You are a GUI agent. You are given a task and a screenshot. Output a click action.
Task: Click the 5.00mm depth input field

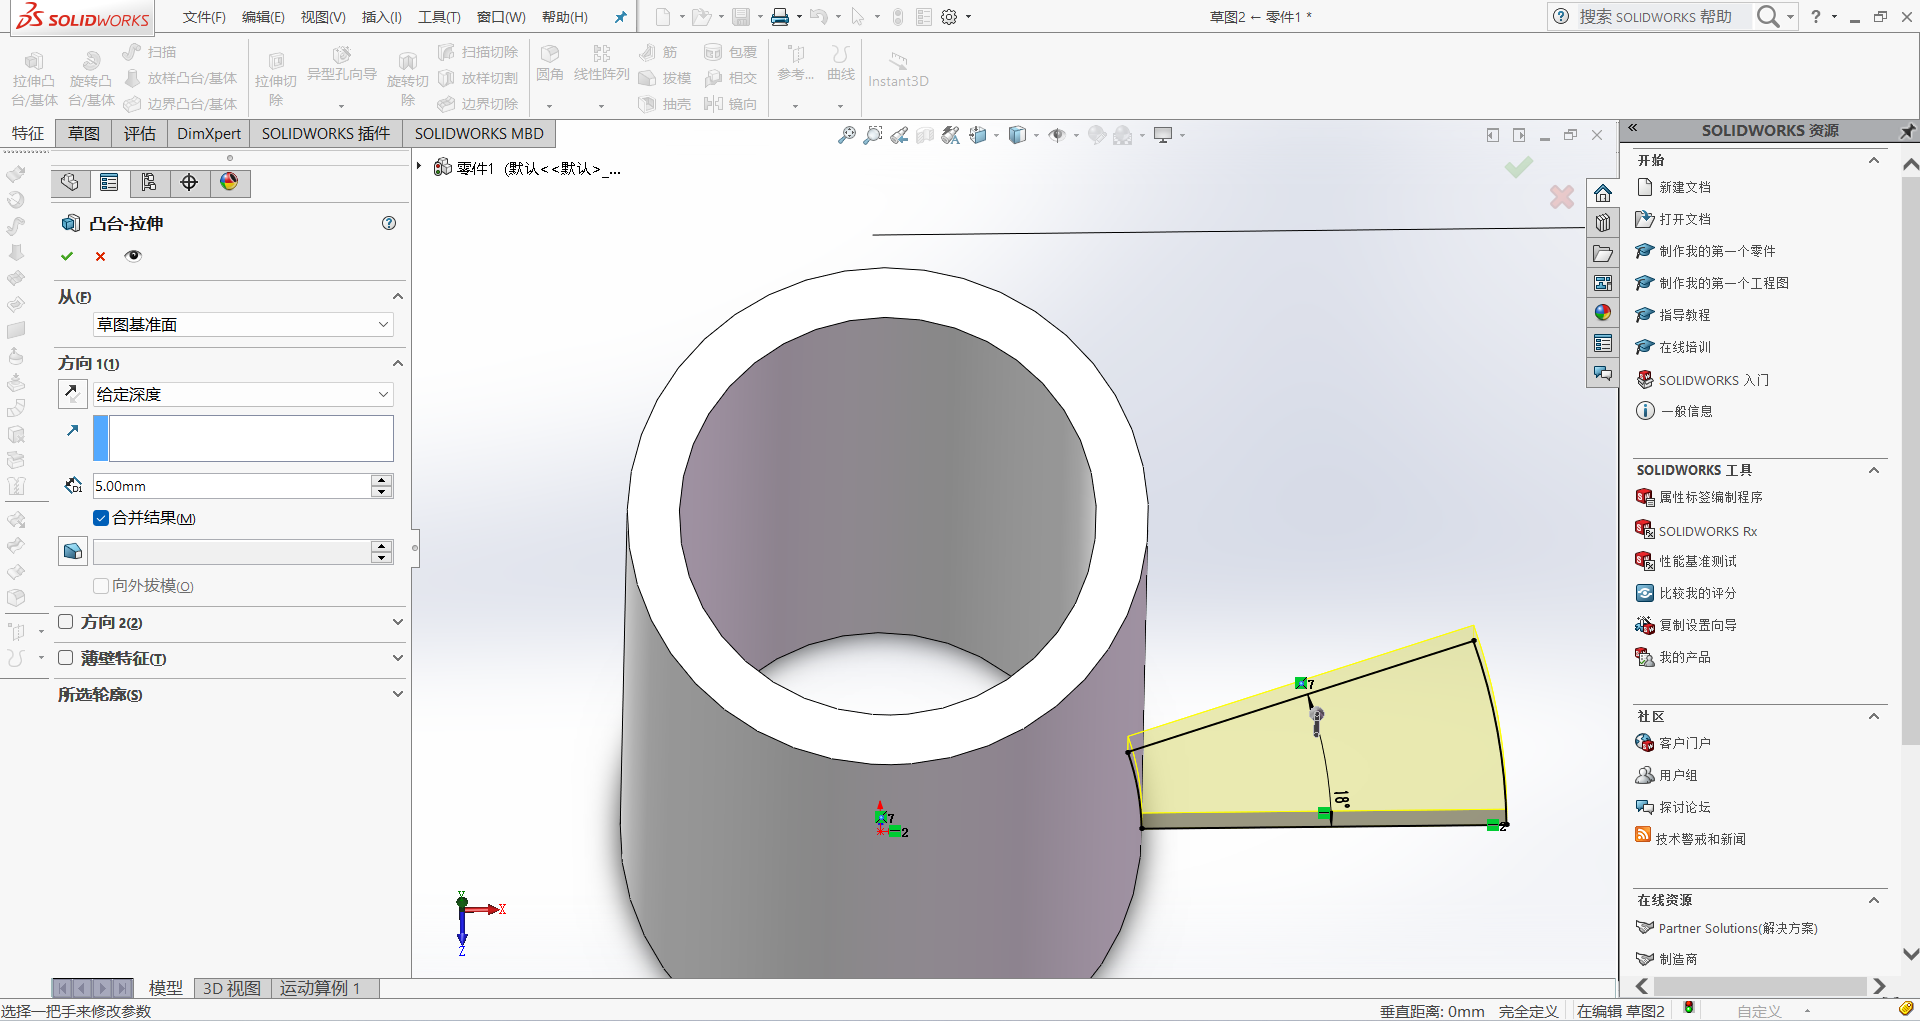[x=230, y=486]
